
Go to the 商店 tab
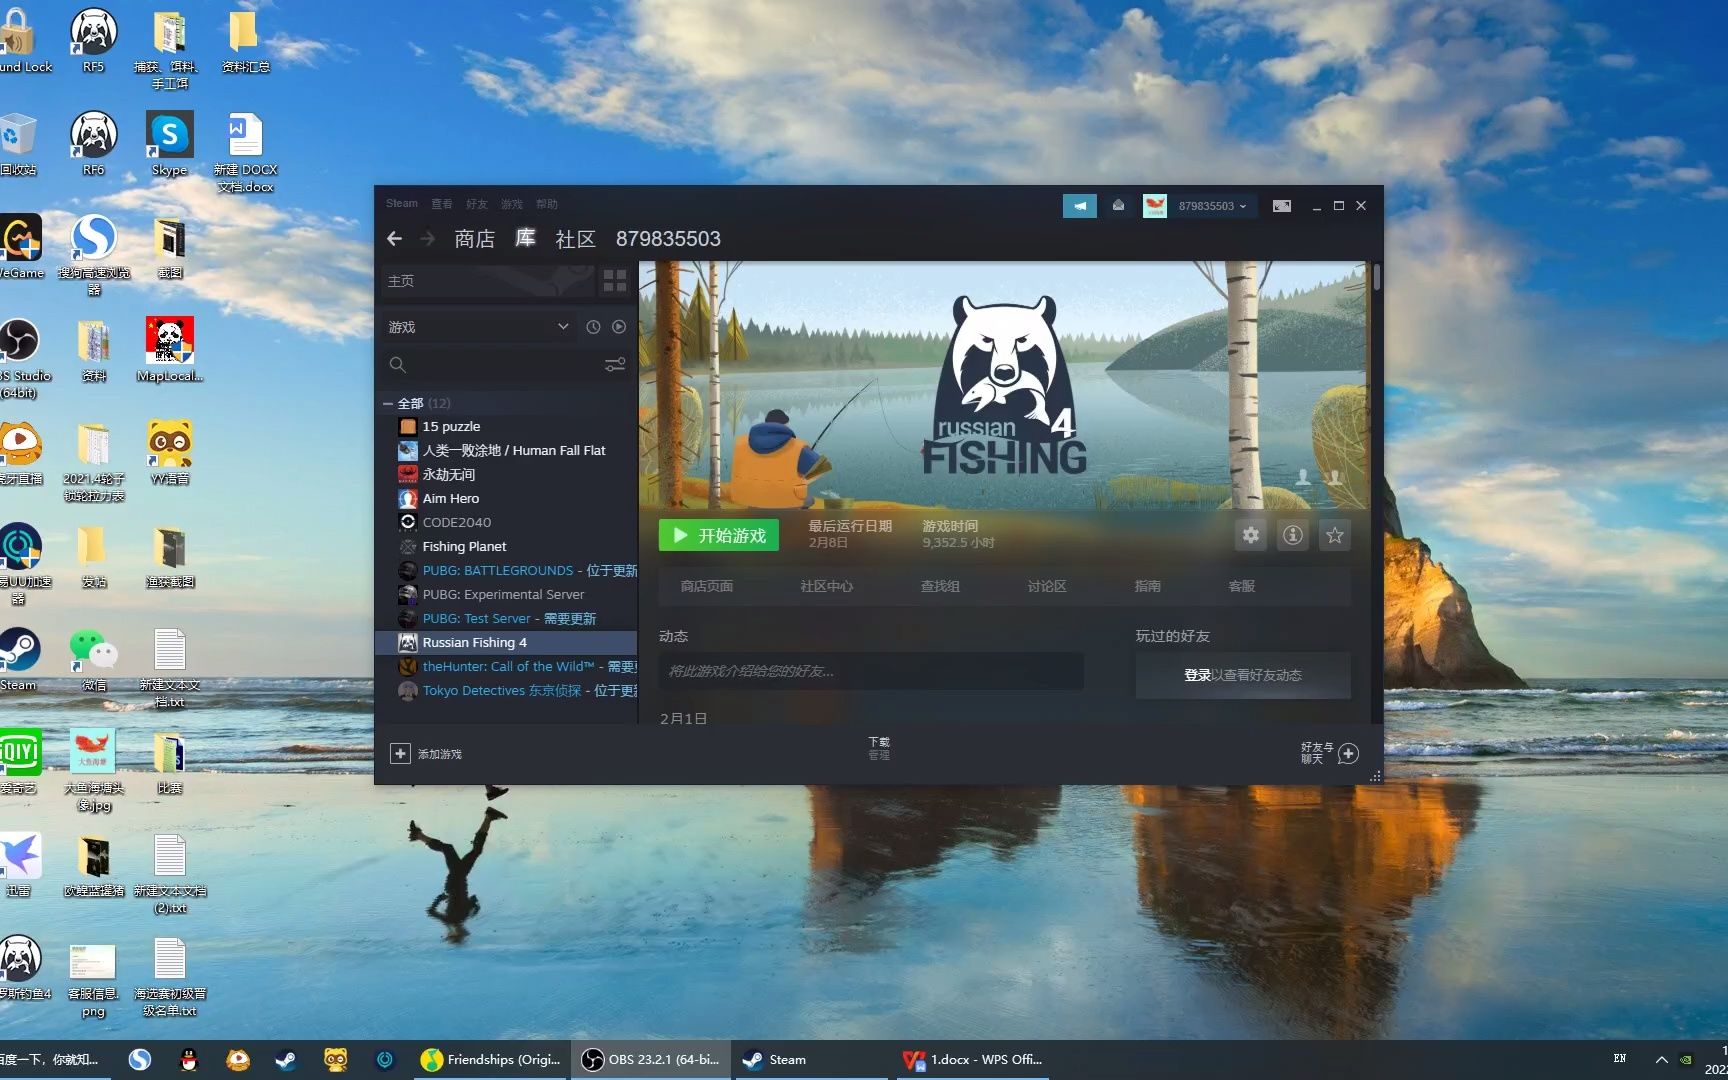click(x=474, y=239)
